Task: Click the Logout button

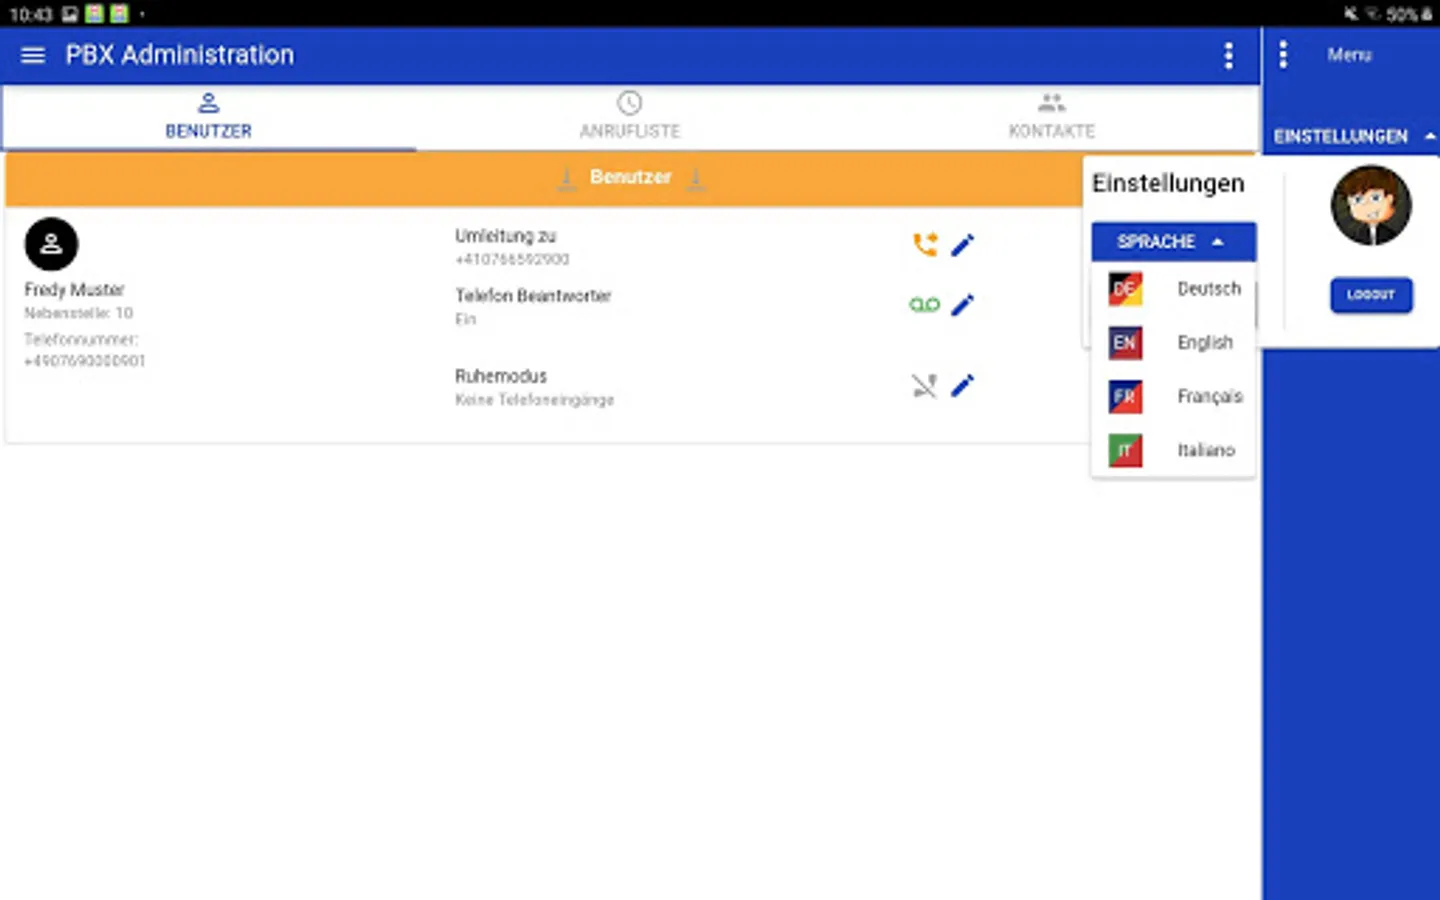Action: click(1371, 295)
